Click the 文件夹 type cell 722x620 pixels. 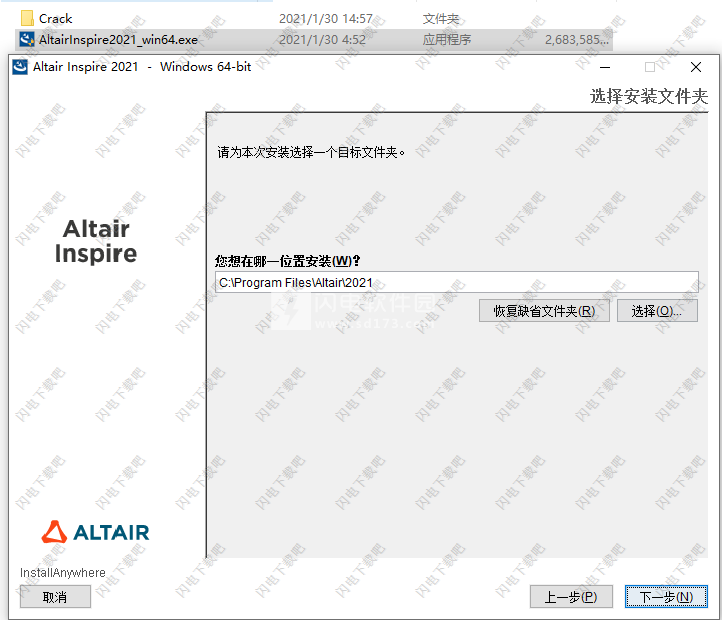[441, 18]
